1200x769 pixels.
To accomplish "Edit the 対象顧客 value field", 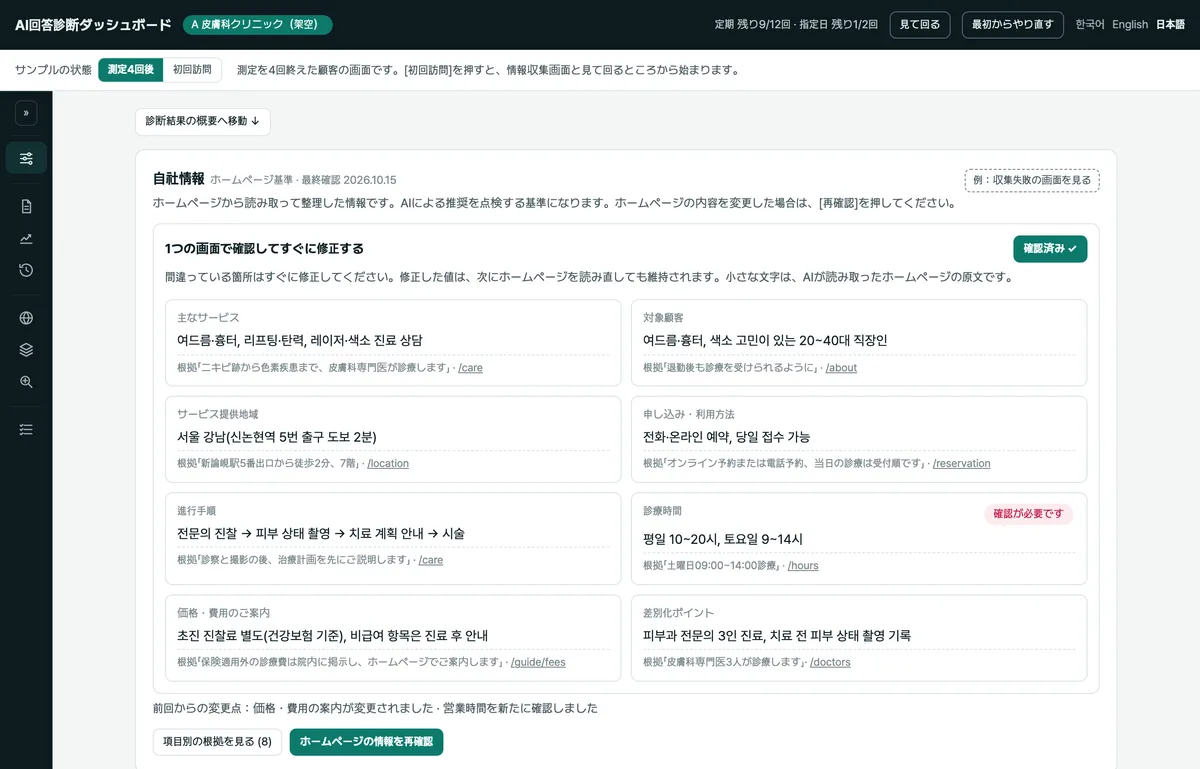I will pyautogui.click(x=859, y=341).
